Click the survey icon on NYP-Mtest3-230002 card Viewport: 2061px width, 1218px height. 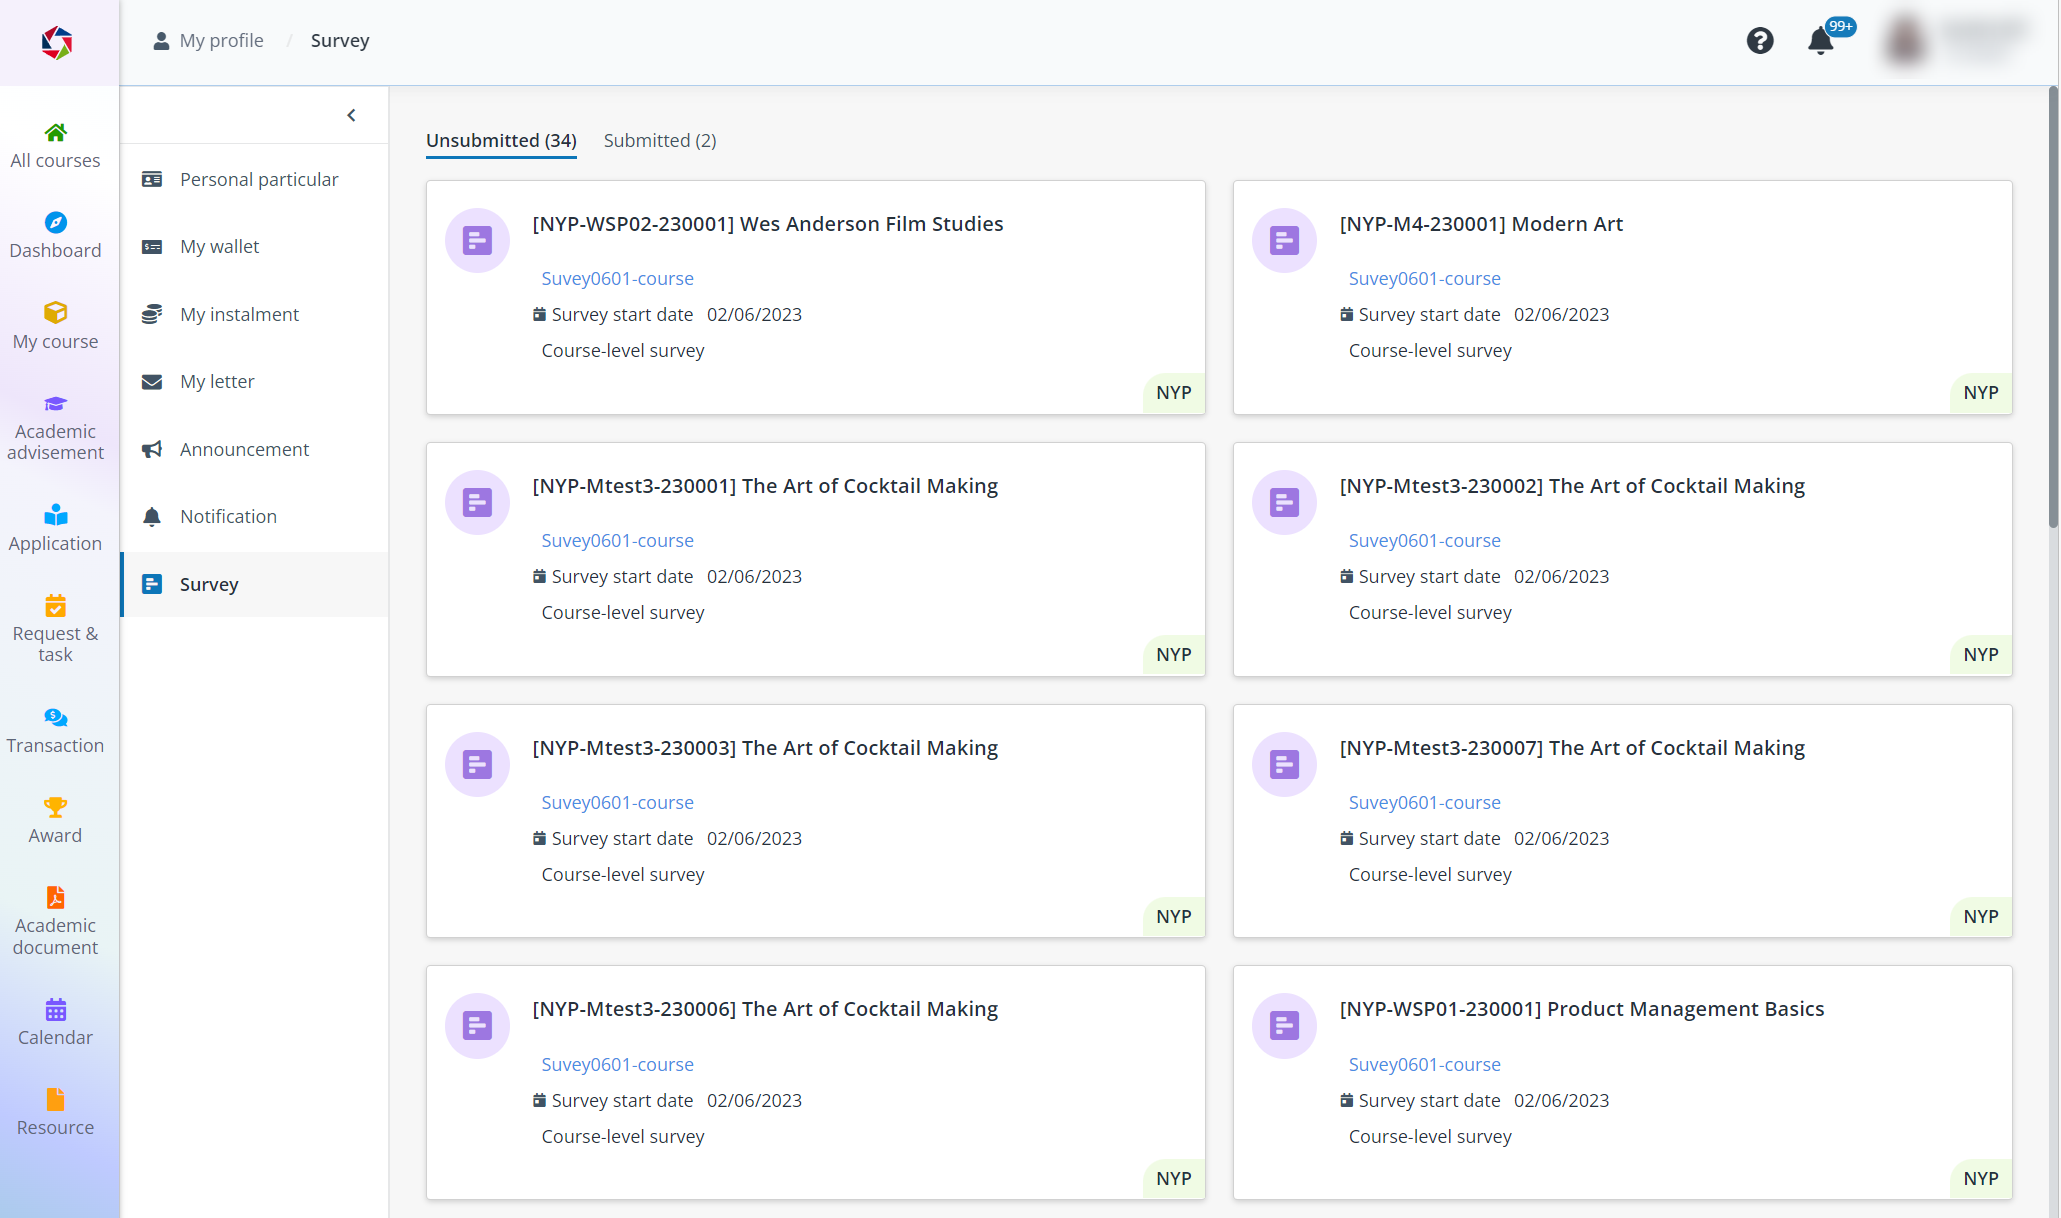[1284, 502]
